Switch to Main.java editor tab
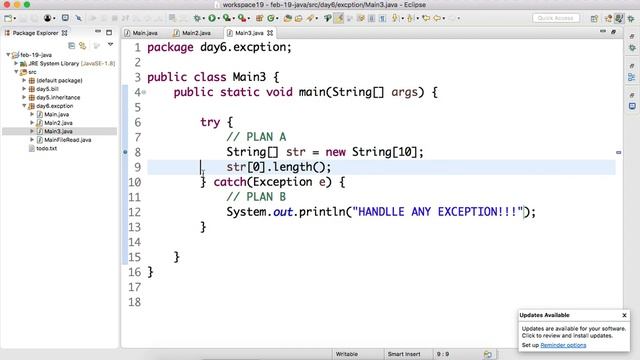Image resolution: width=640 pixels, height=360 pixels. (x=141, y=33)
